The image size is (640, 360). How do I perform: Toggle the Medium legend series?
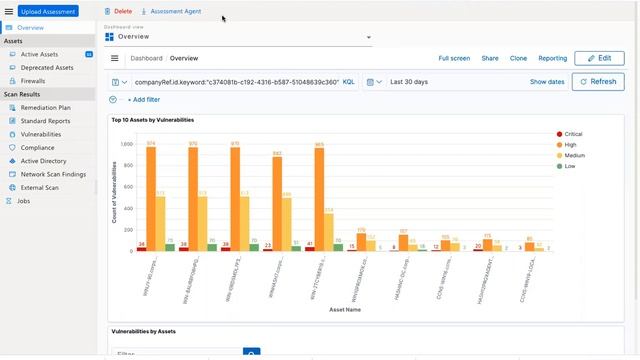tap(571, 156)
